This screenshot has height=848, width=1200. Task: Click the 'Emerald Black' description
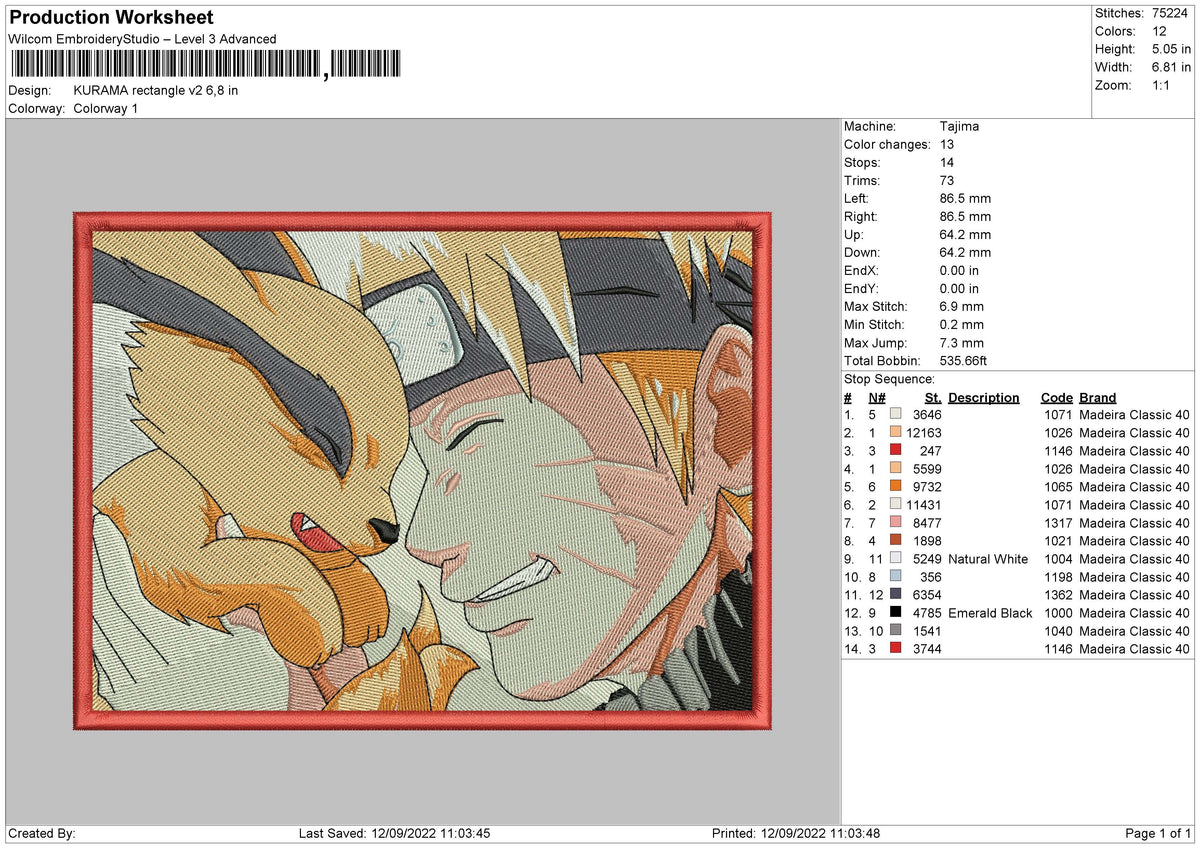point(990,613)
